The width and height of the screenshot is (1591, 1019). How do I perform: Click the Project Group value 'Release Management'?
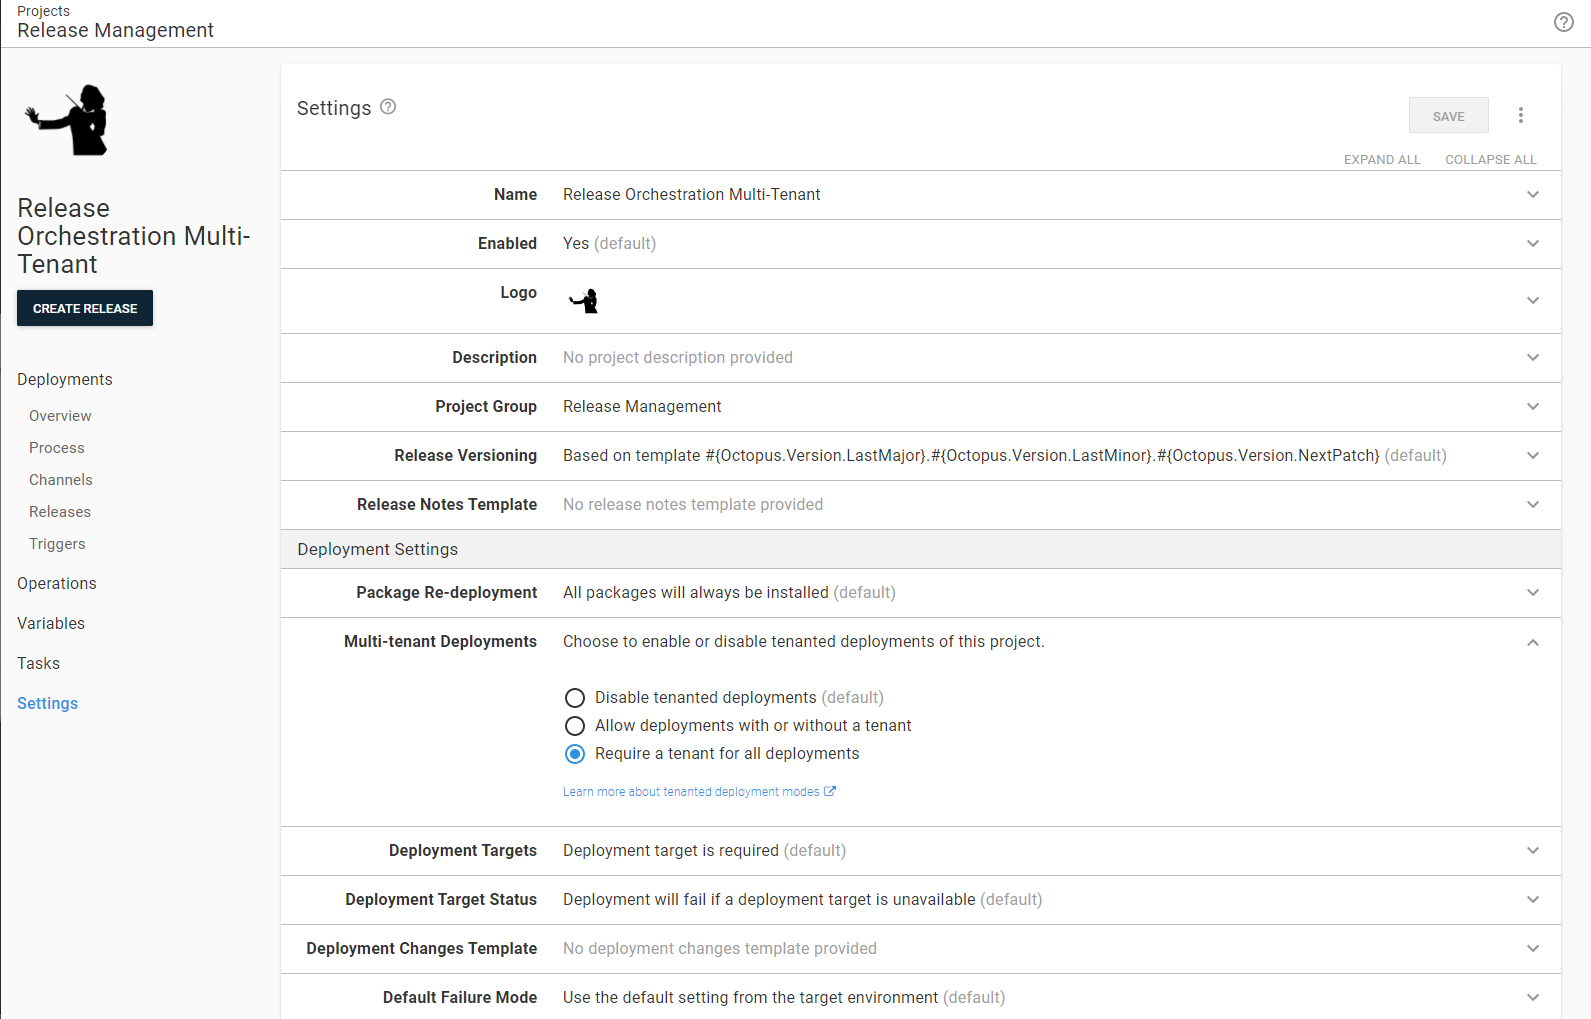pos(642,407)
